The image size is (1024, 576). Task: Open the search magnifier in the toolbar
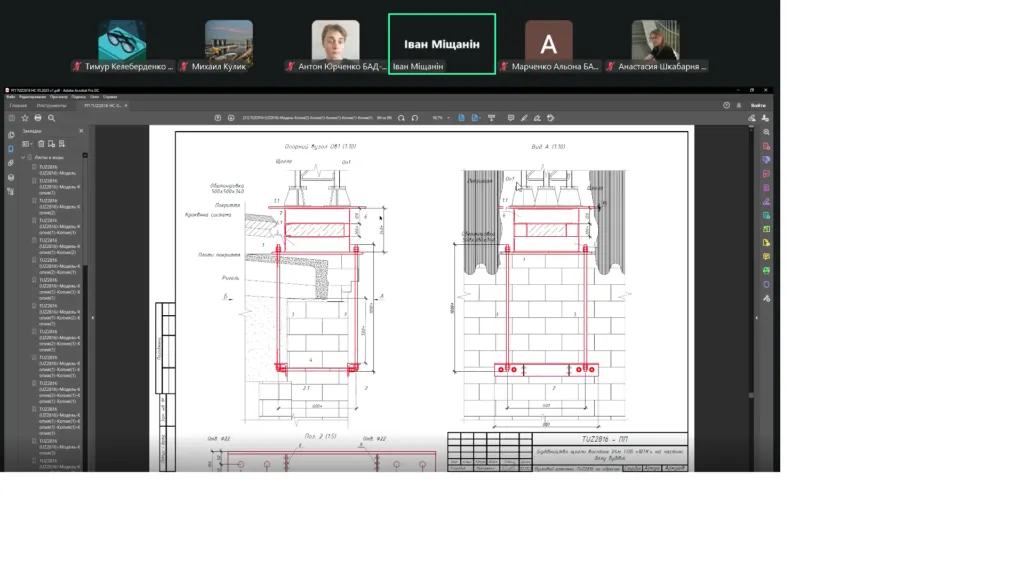pos(52,118)
